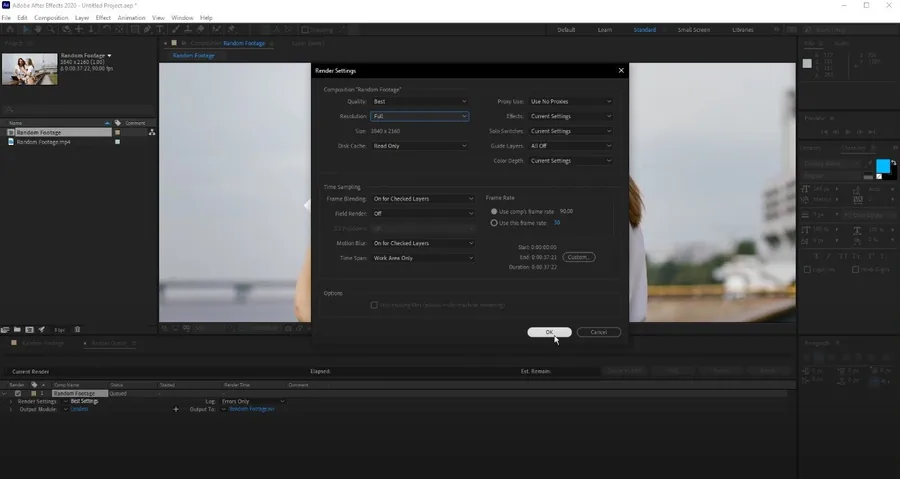The height and width of the screenshot is (479, 900).
Task: Create new folder in Project panel
Action: click(x=17, y=330)
